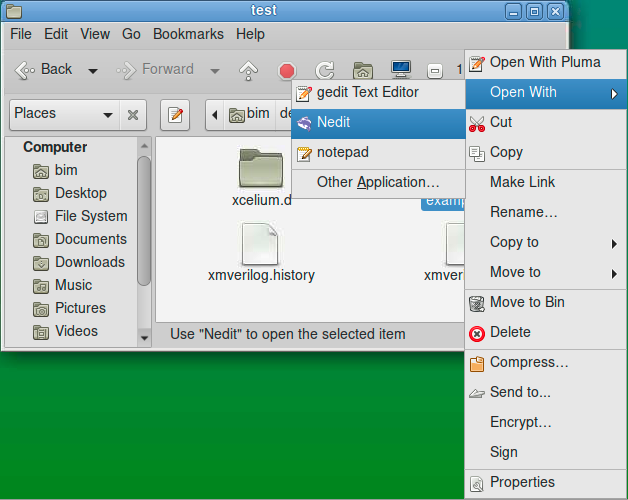
Task: Choose Nedit from Open With submenu
Action: tap(378, 123)
